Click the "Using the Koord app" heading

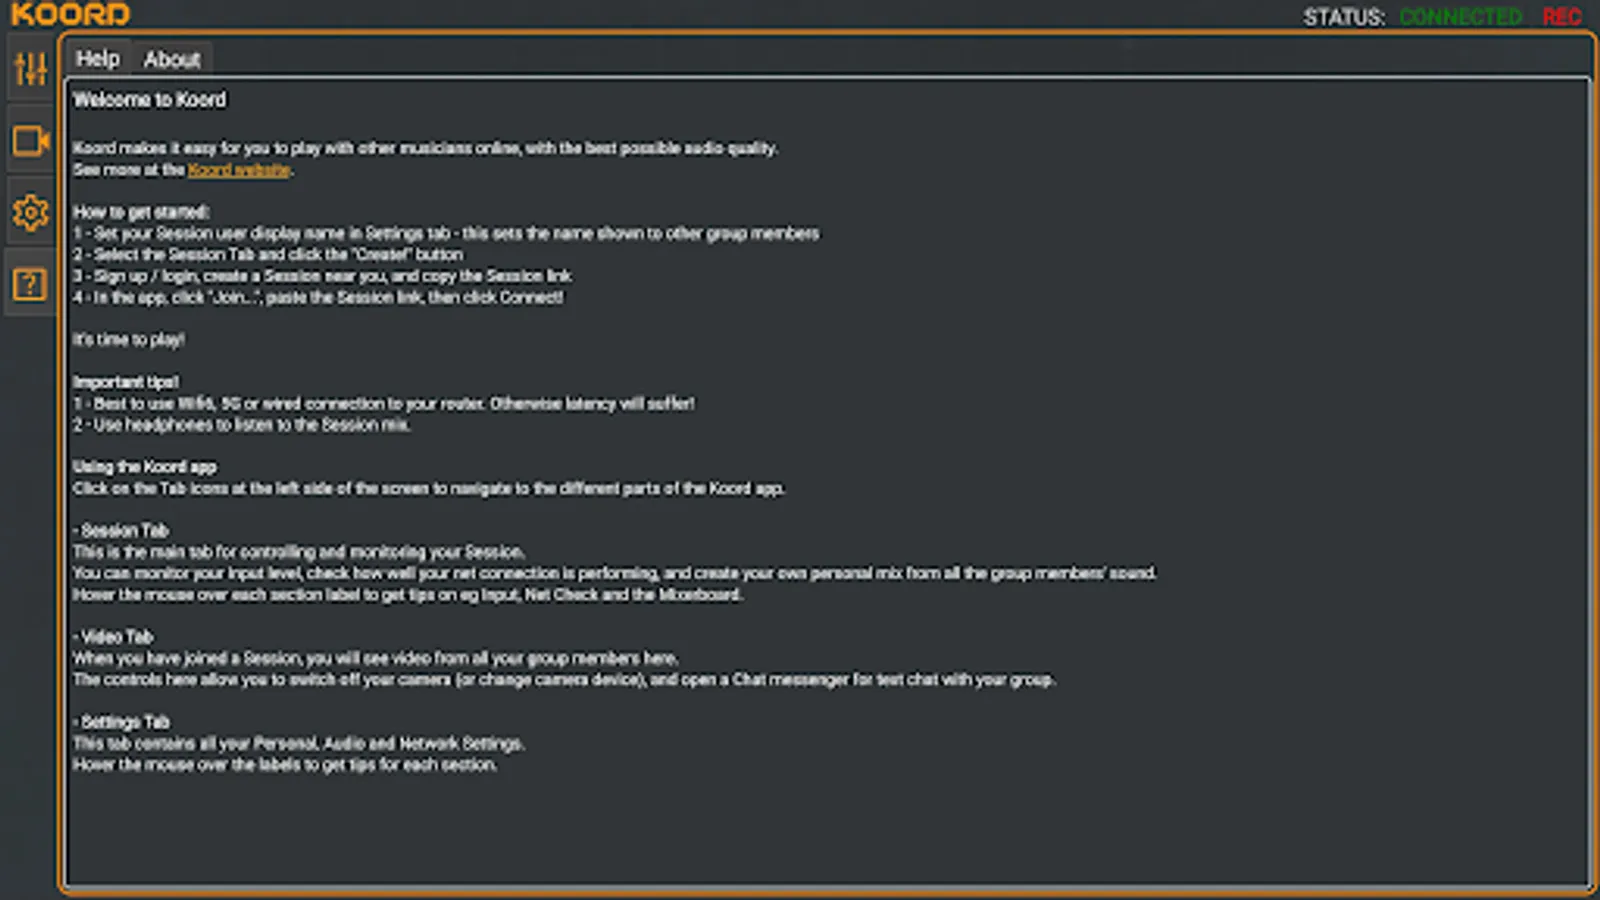pos(145,467)
